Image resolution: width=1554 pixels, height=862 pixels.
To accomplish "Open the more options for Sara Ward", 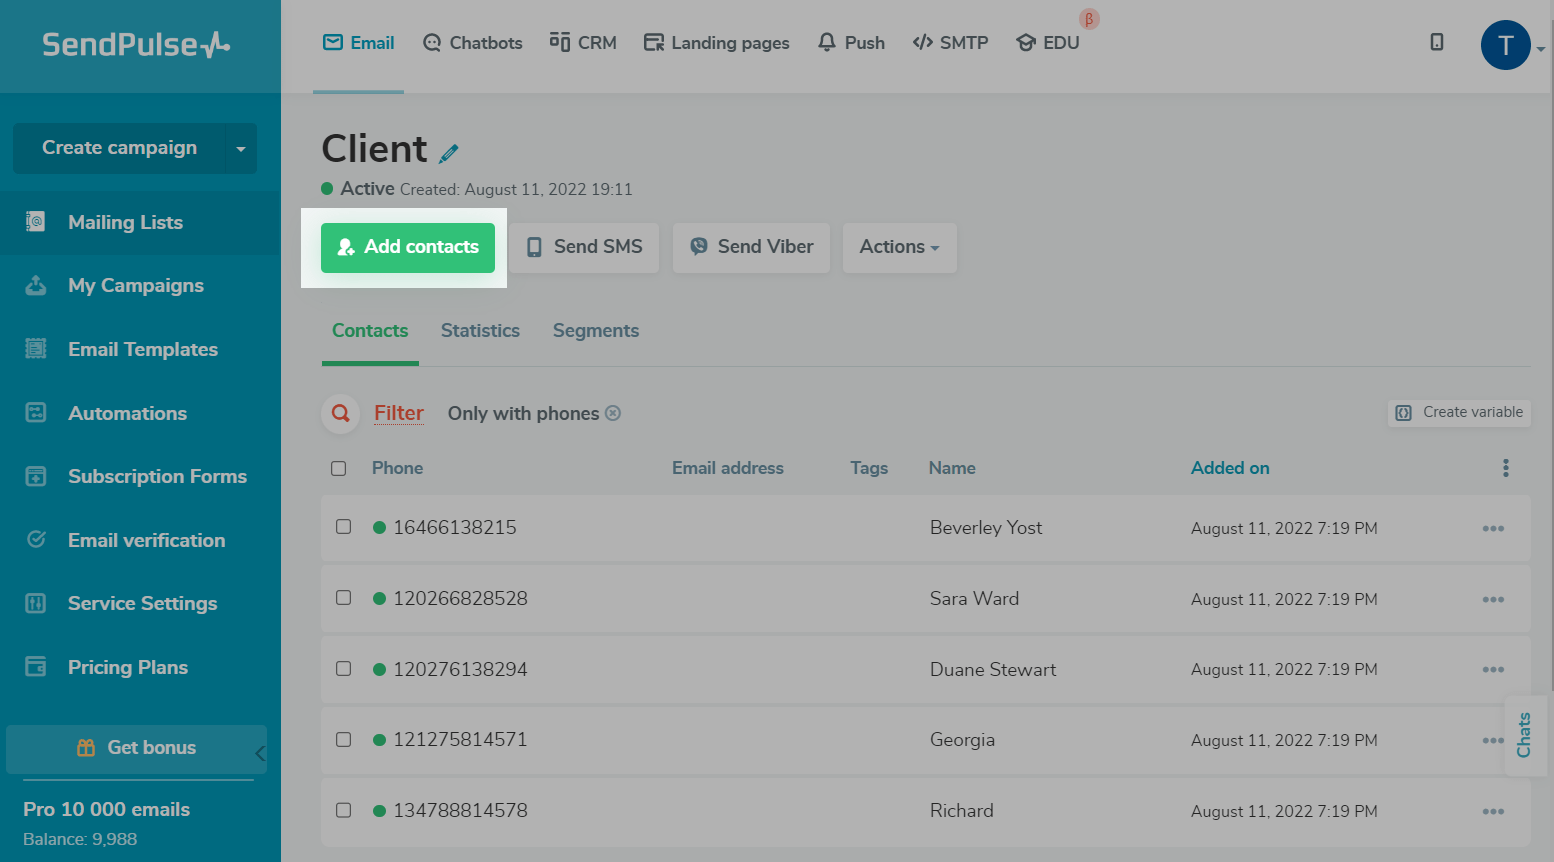I will click(x=1492, y=599).
